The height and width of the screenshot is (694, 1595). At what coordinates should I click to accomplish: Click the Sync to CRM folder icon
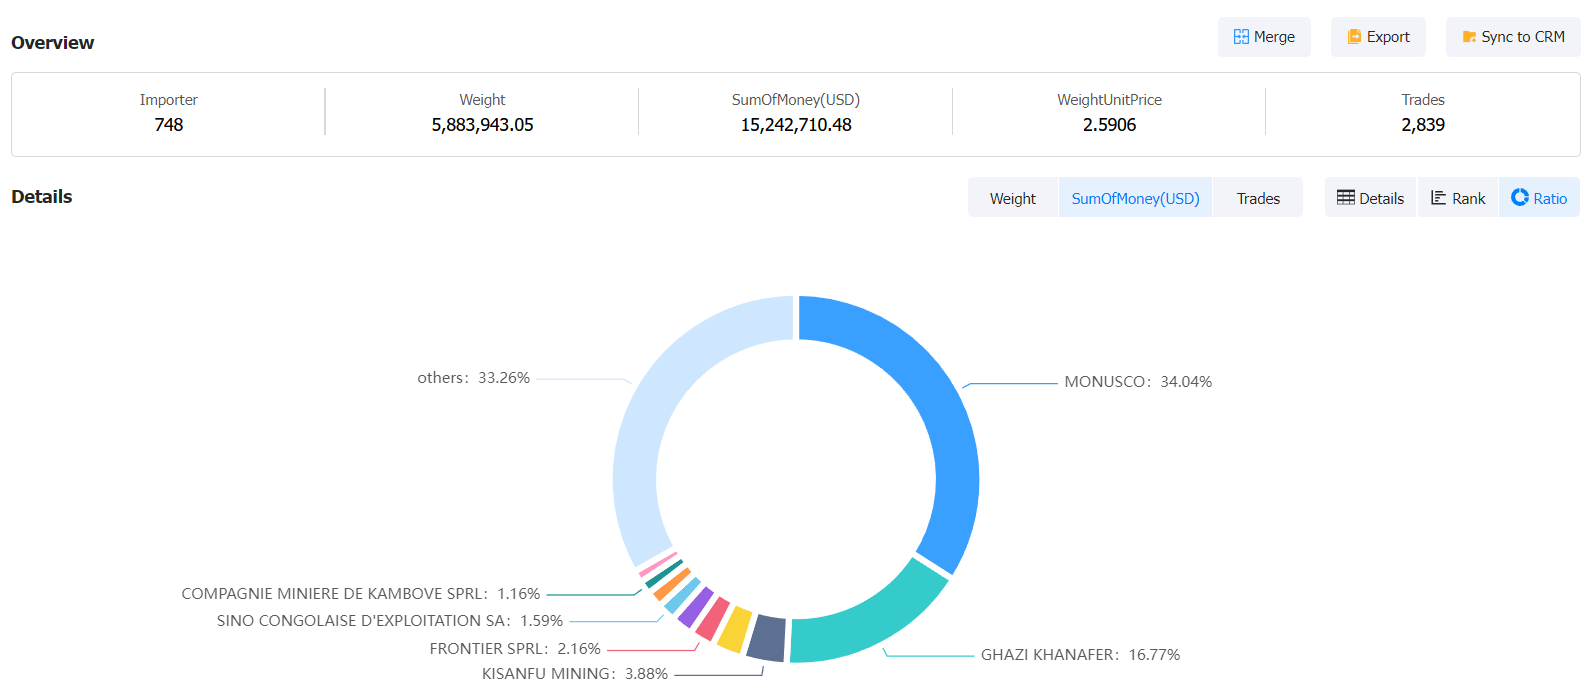[1469, 37]
